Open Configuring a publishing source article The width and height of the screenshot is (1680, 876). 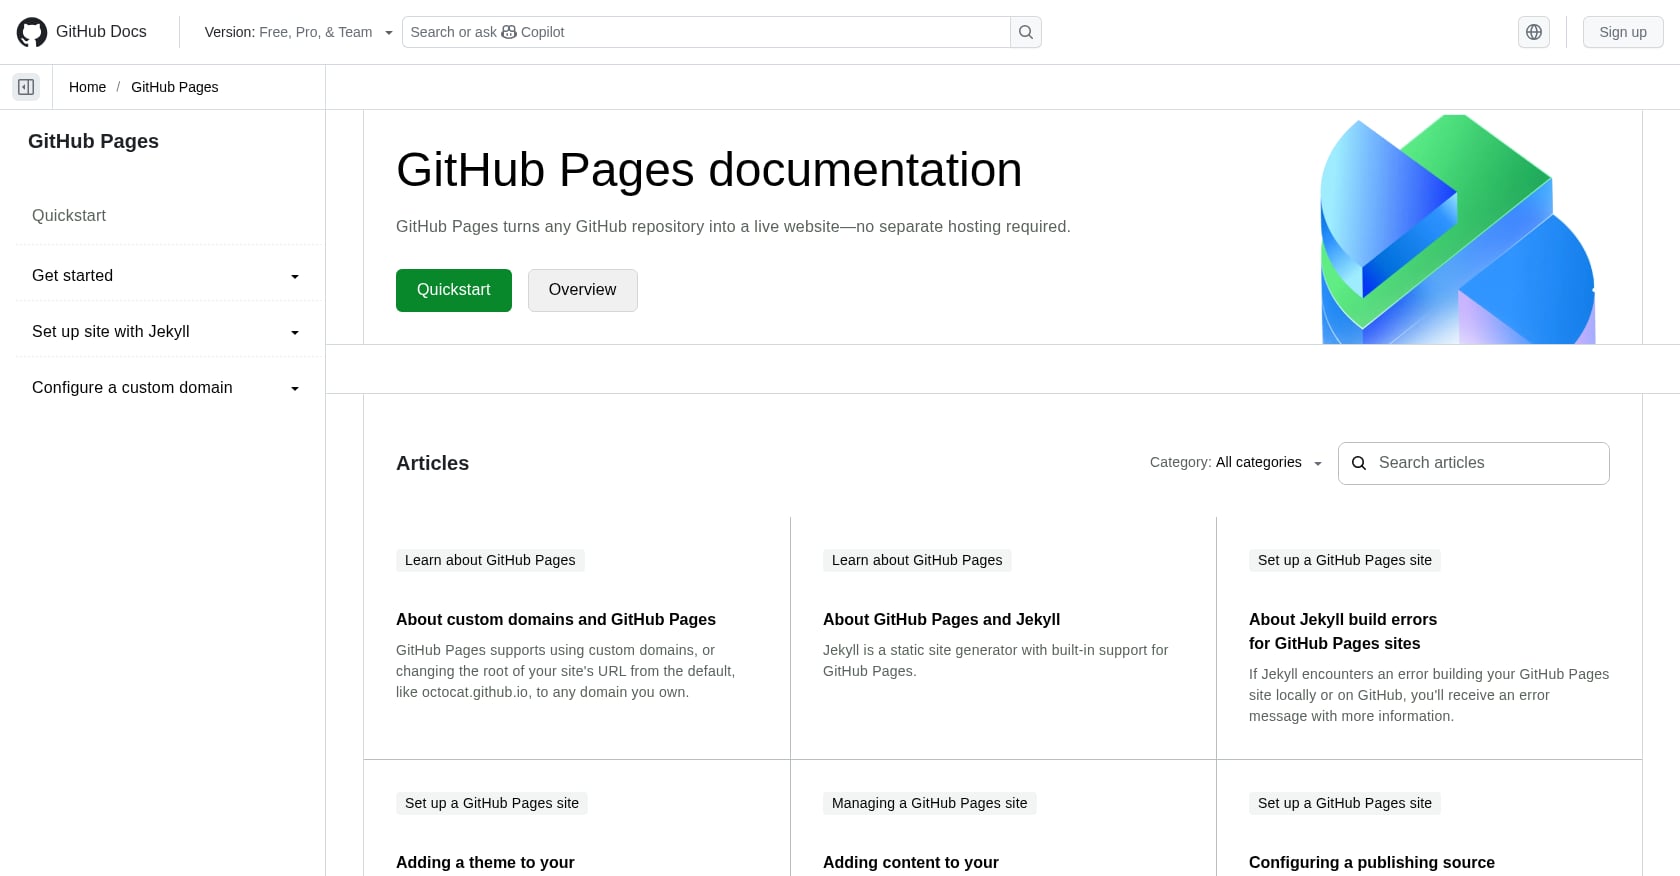tap(1372, 862)
